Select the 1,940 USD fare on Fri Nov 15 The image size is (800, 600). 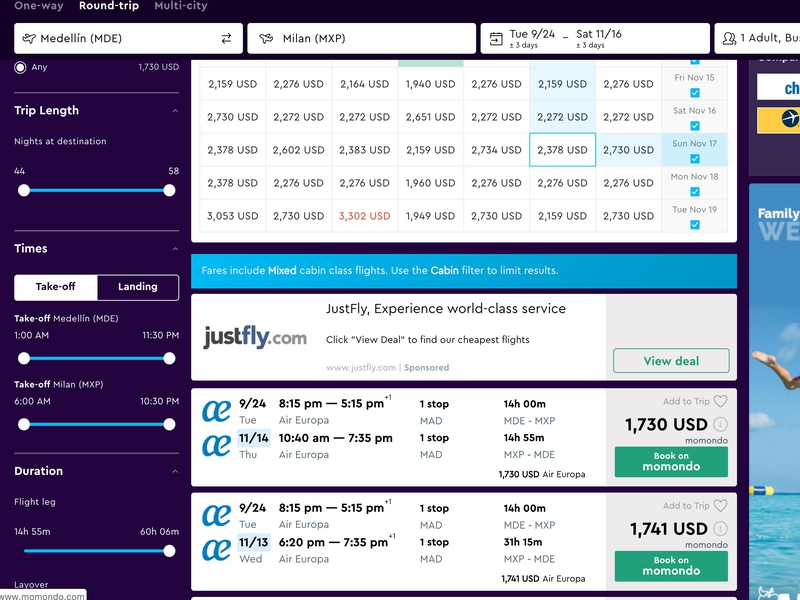pyautogui.click(x=431, y=84)
